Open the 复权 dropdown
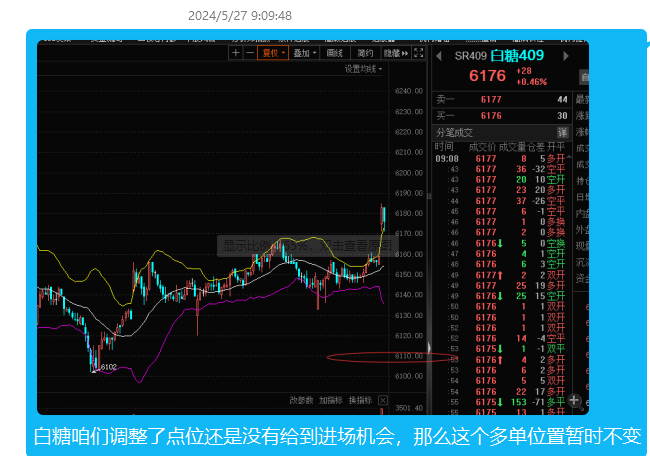This screenshot has height=456, width=650. (x=273, y=53)
